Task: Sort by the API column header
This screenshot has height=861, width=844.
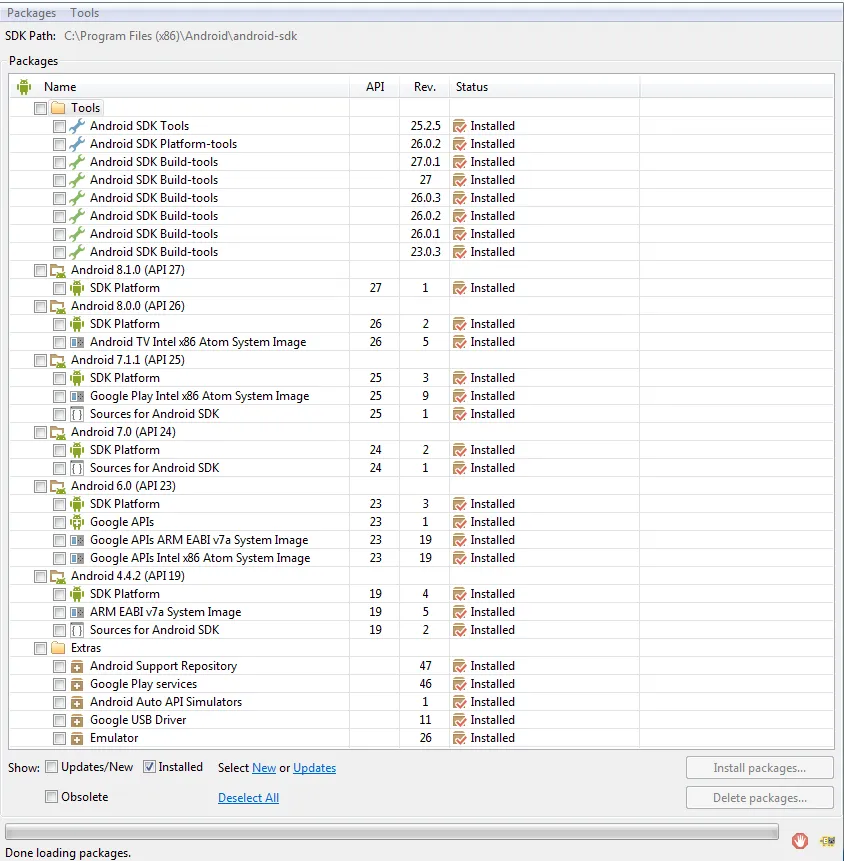Action: (375, 87)
